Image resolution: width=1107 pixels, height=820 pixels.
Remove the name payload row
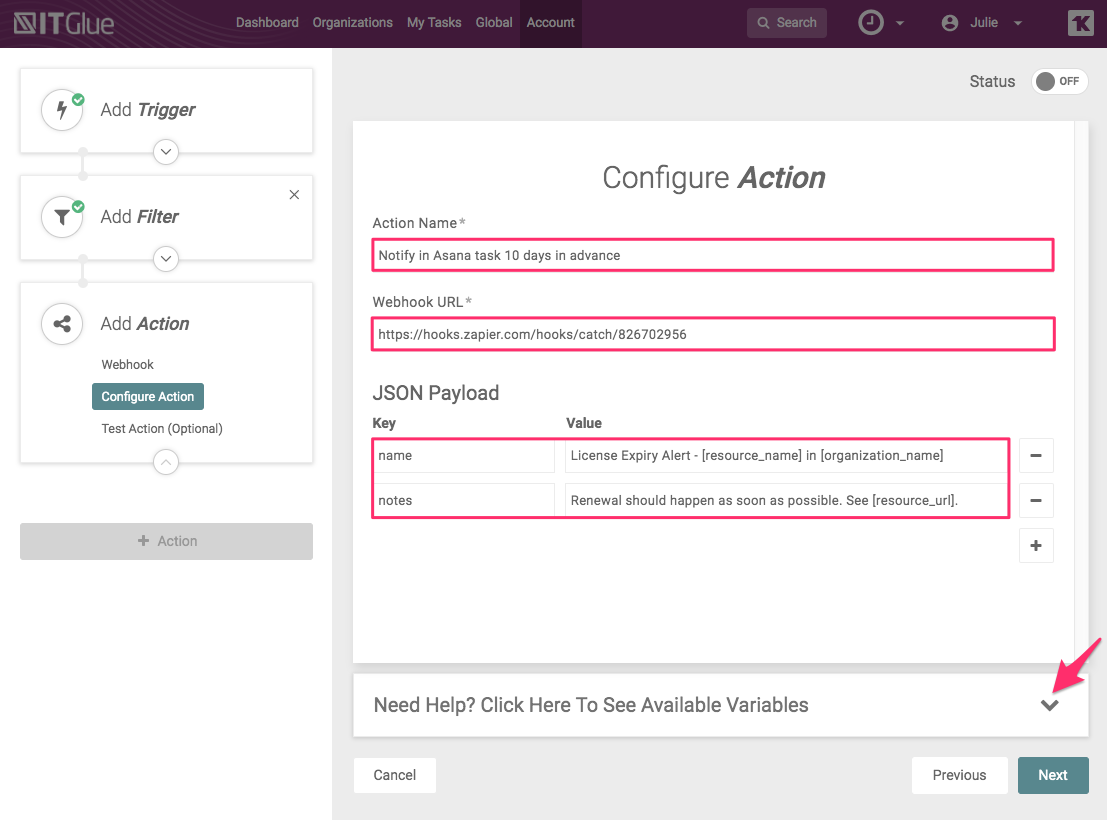1035,456
